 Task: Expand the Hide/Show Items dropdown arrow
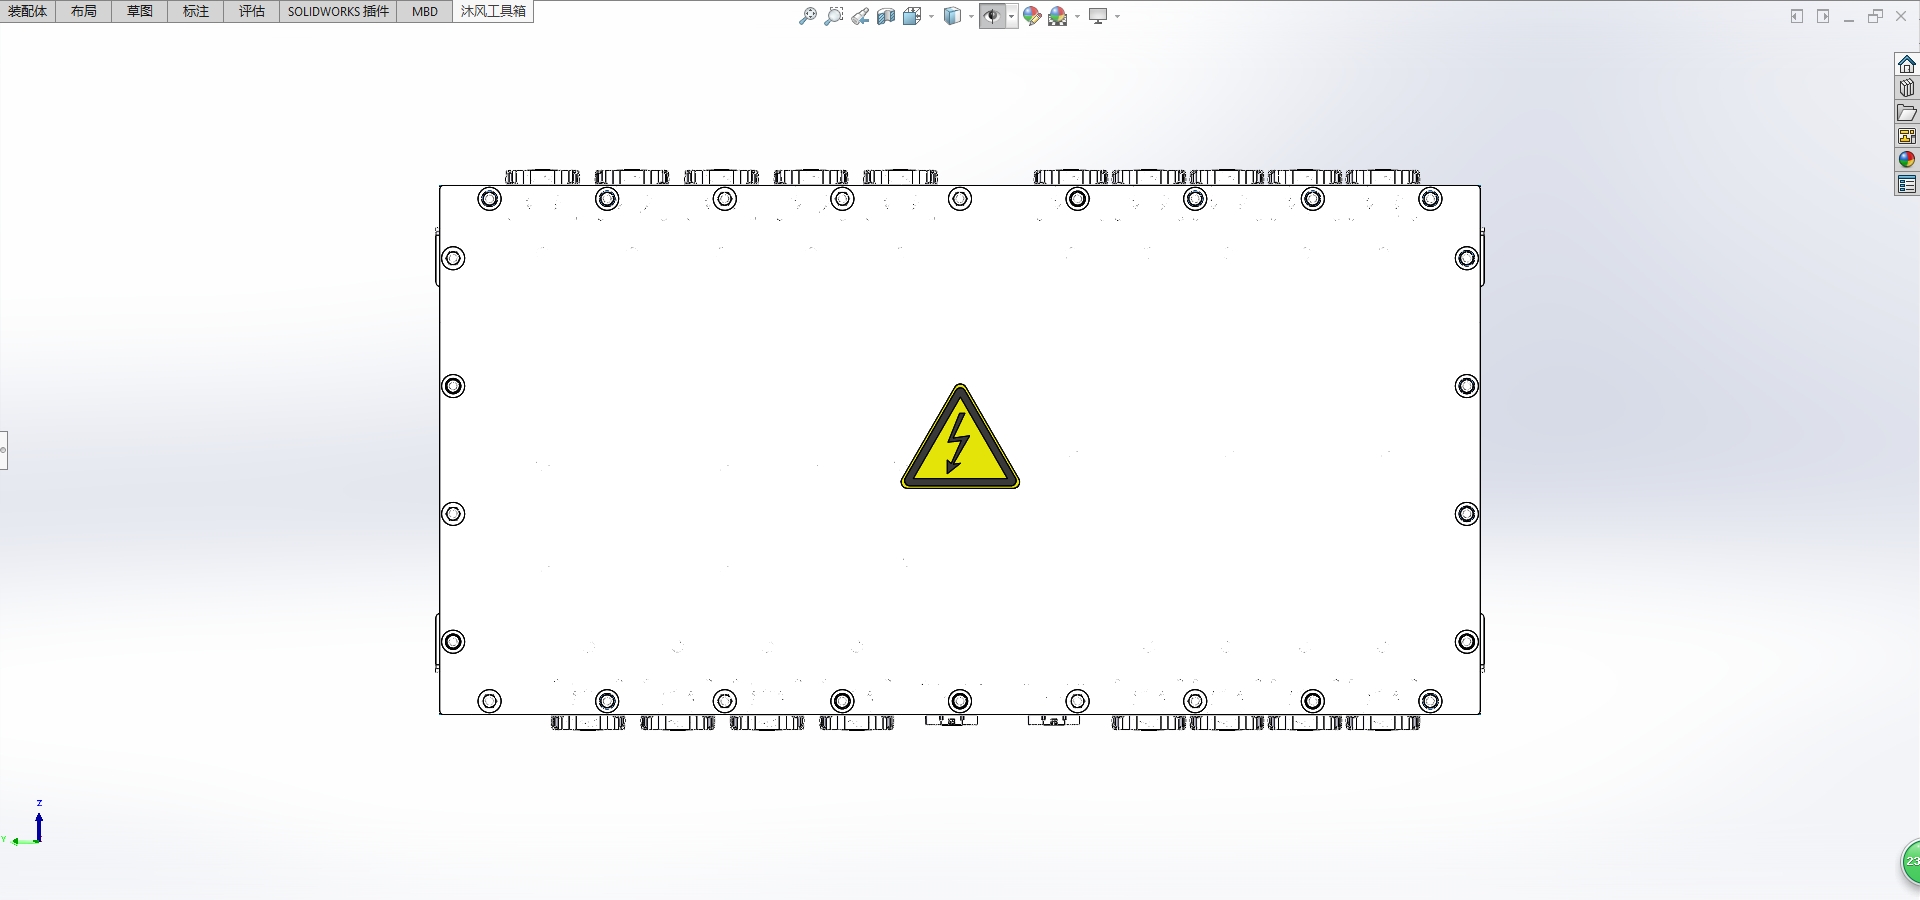click(x=1011, y=16)
